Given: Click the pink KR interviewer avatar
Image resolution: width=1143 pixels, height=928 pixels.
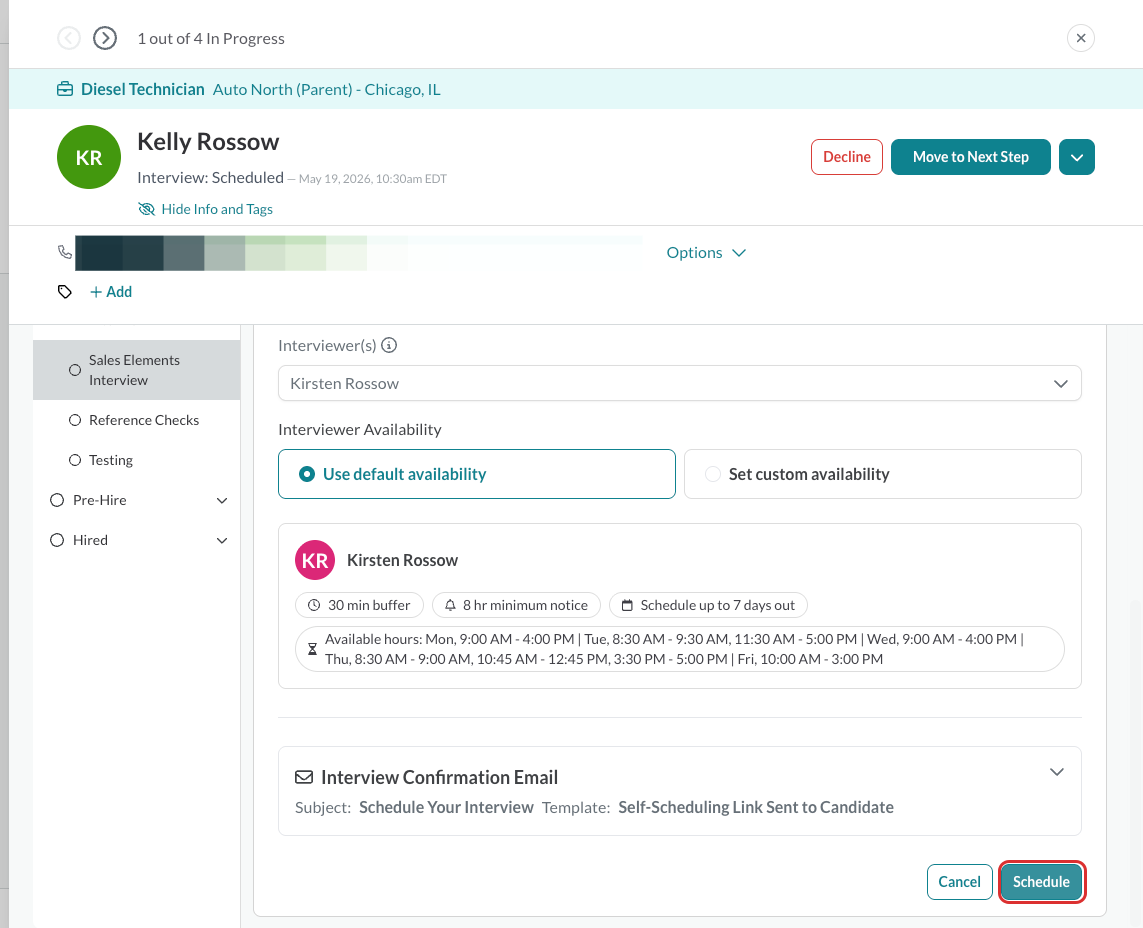Looking at the screenshot, I should coord(315,560).
